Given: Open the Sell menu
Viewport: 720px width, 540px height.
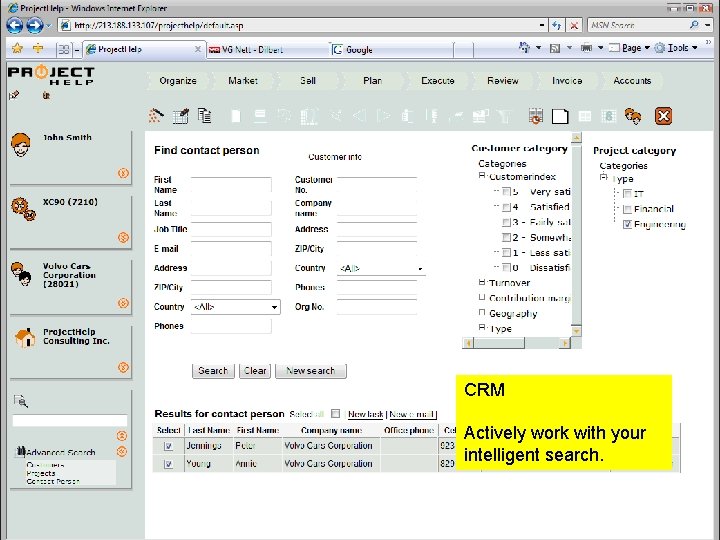Looking at the screenshot, I should [308, 81].
